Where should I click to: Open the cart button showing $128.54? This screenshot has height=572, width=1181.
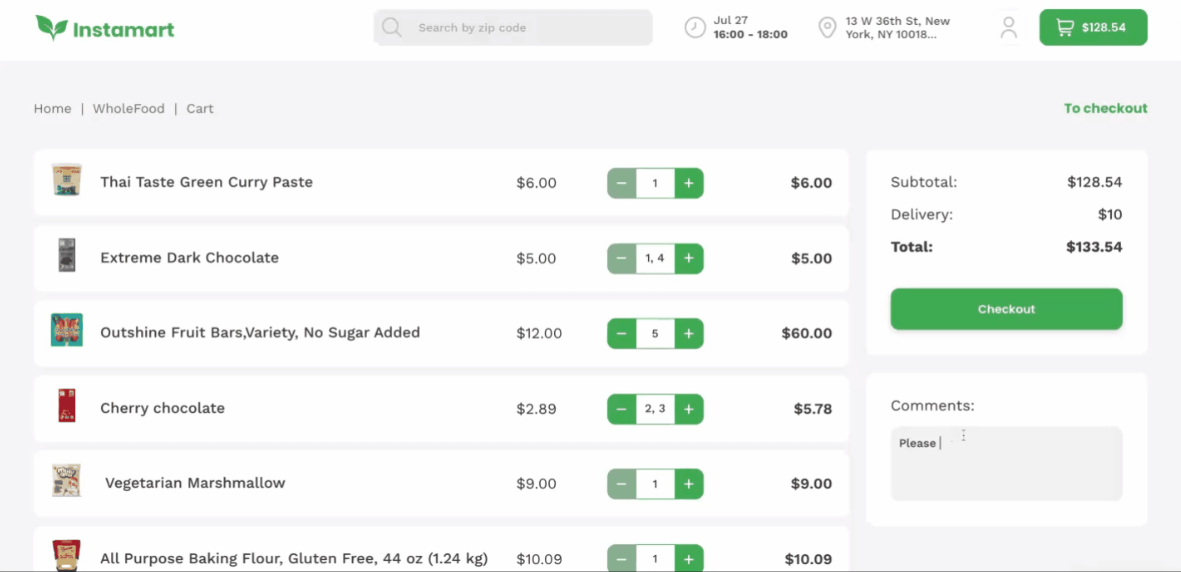point(1093,27)
